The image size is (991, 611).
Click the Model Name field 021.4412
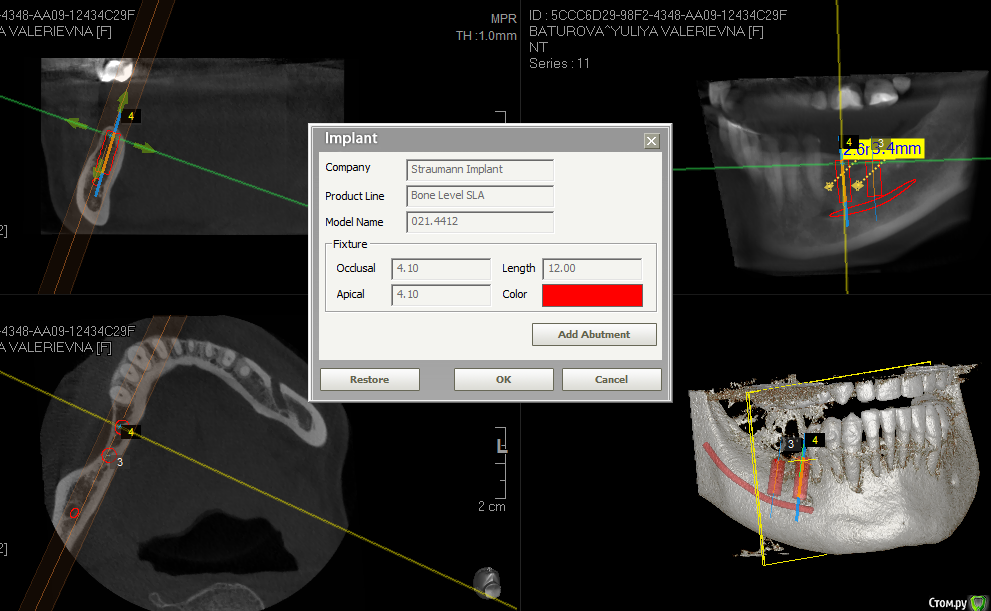[480, 221]
